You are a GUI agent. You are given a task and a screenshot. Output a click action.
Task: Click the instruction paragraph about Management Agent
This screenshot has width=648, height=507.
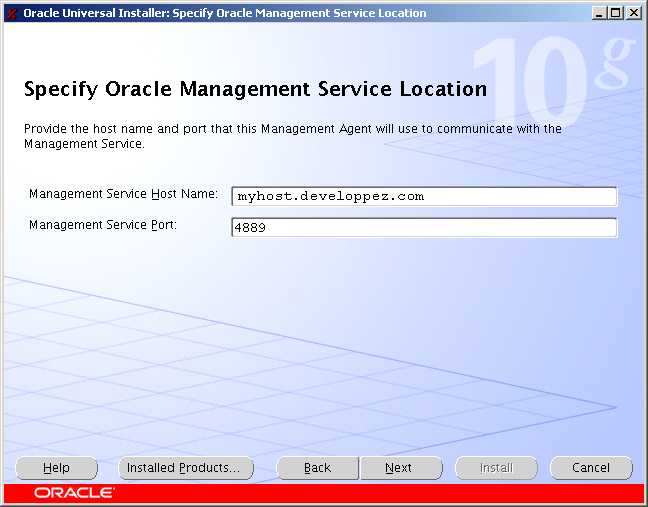click(x=292, y=136)
